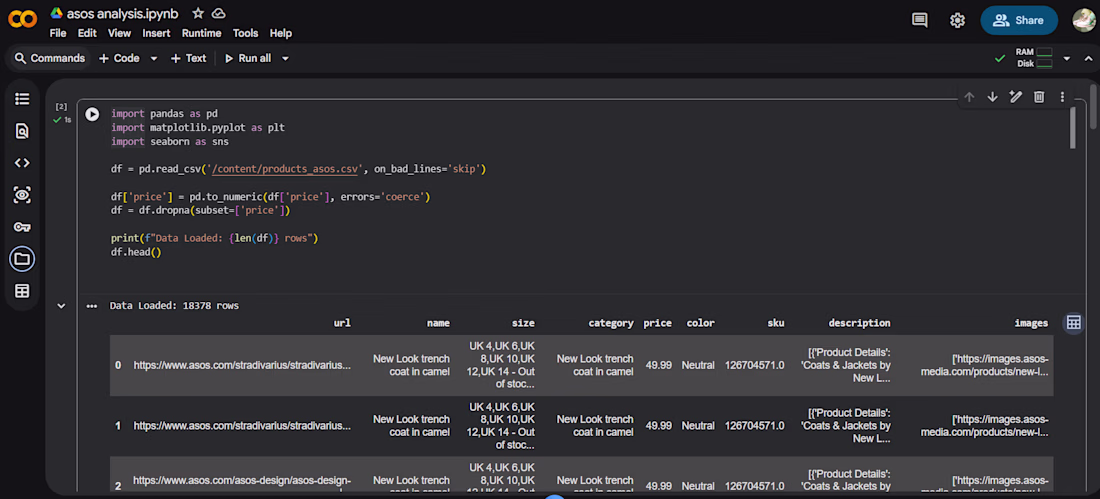Convert dataframe to interactive table
This screenshot has height=499, width=1100.
[1073, 322]
